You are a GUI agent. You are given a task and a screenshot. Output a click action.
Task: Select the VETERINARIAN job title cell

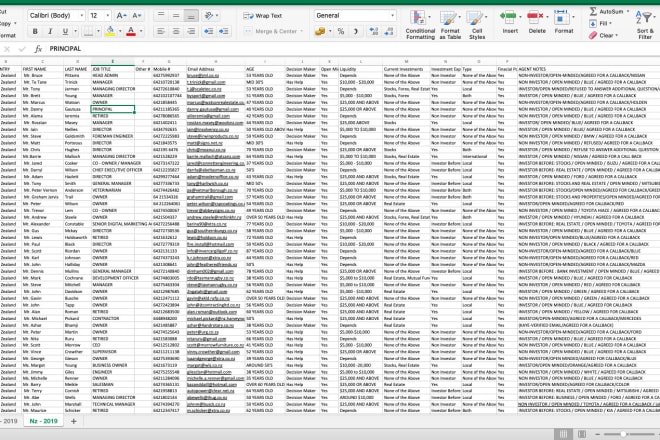coord(112,190)
